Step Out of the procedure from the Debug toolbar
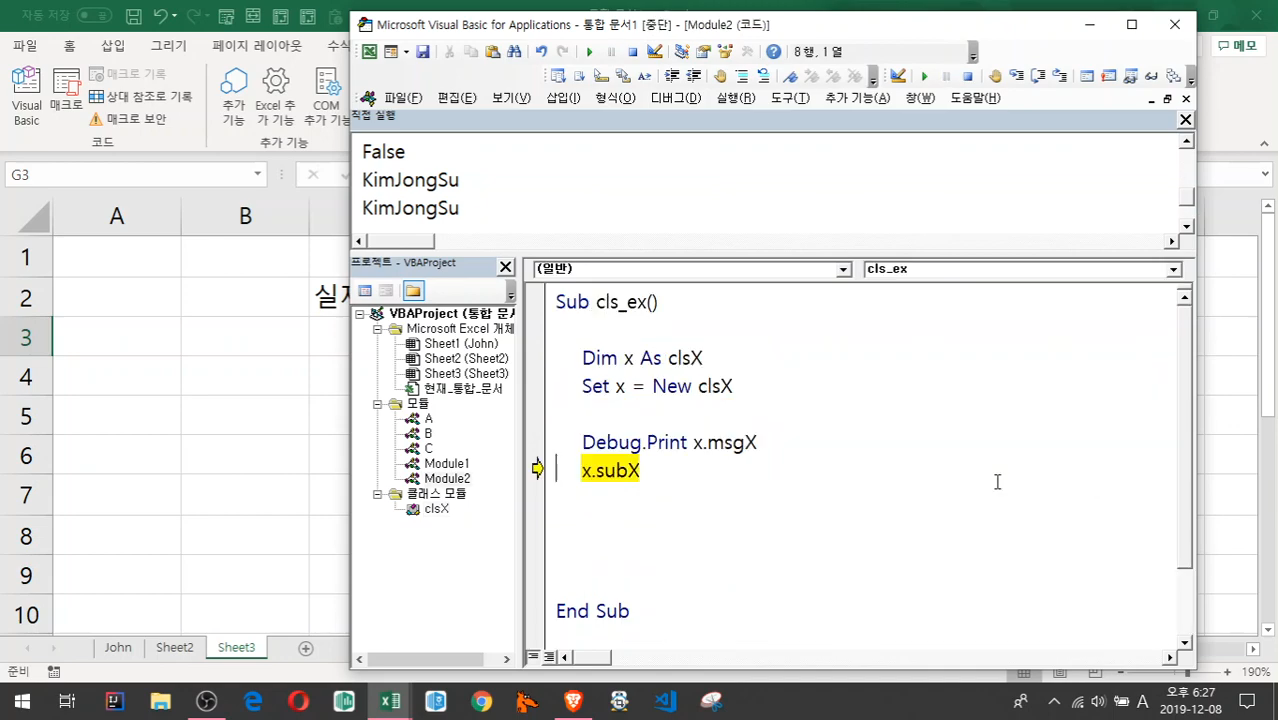The height and width of the screenshot is (720, 1278). point(1060,76)
